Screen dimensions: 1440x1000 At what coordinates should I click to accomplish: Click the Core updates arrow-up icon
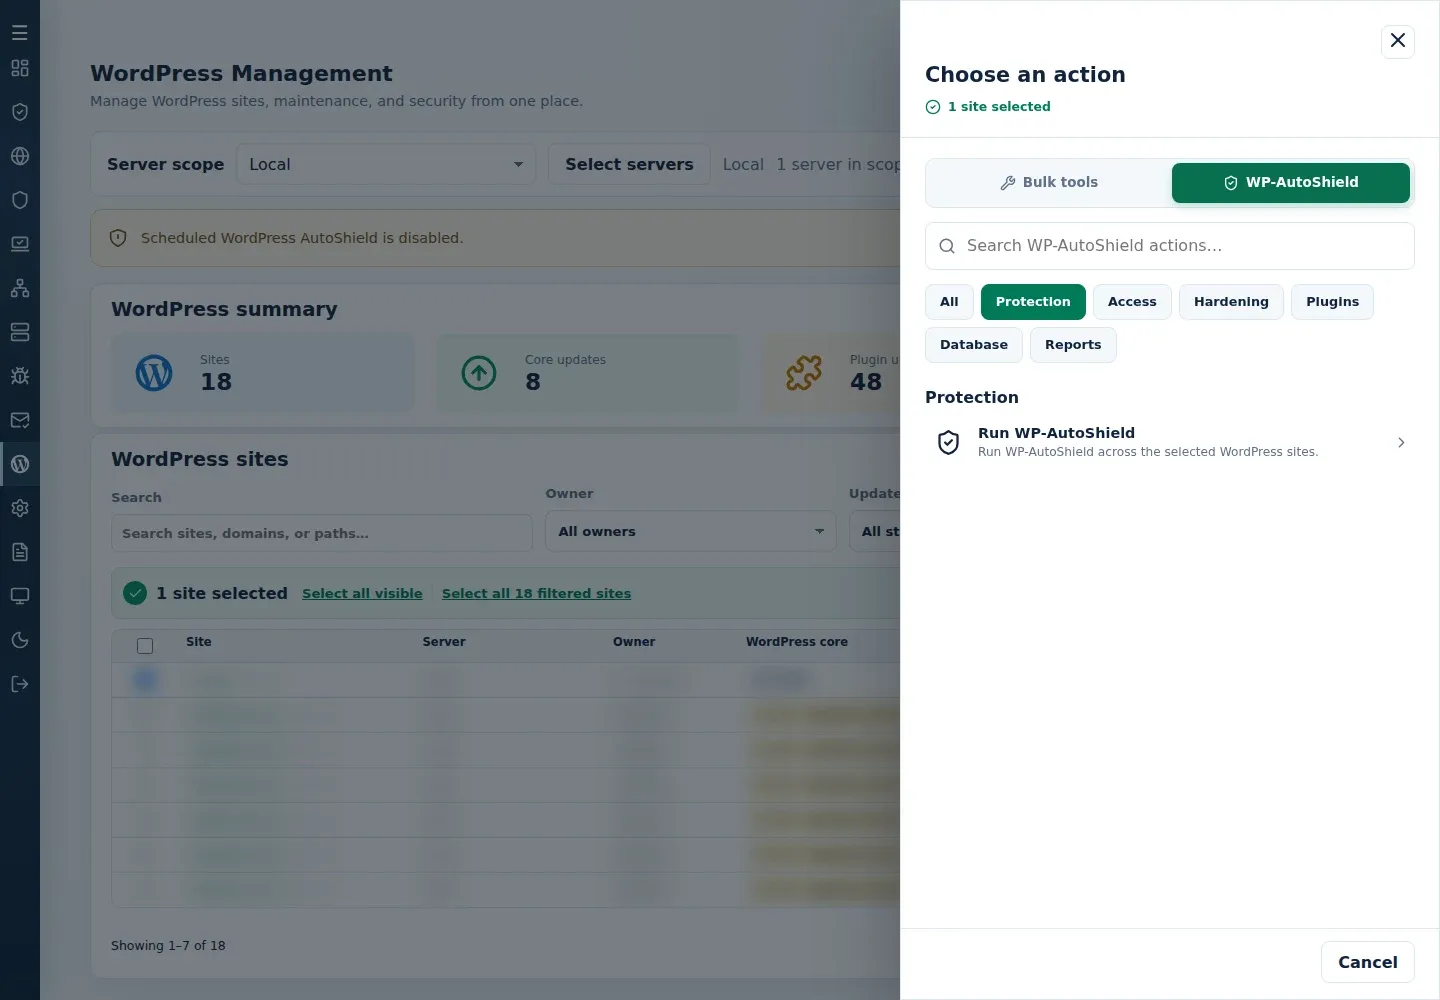(x=479, y=373)
